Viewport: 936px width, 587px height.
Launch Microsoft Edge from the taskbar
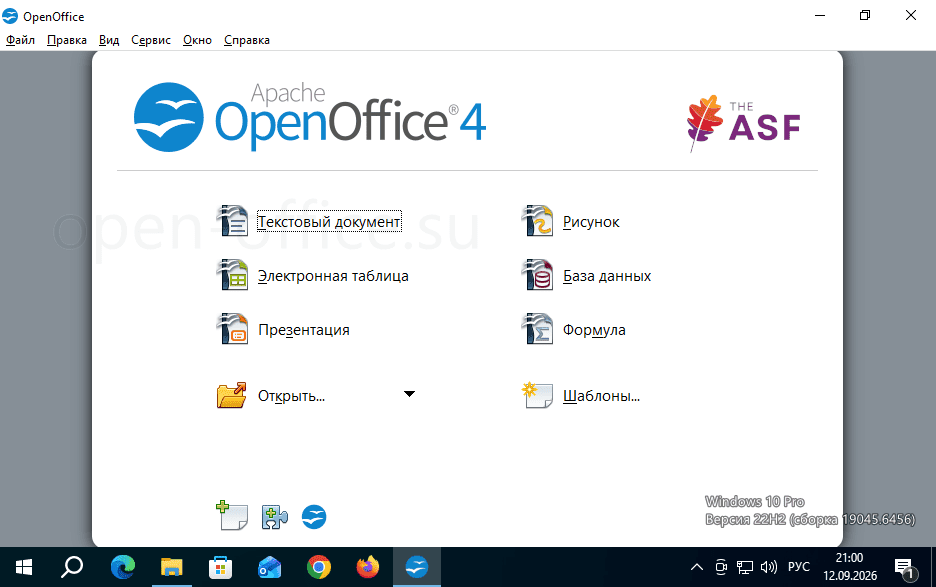(123, 567)
